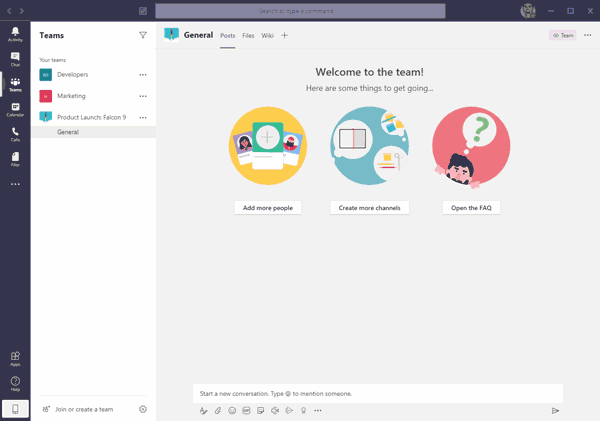Open the Praise badge icon
This screenshot has height=421, width=600.
coord(303,411)
